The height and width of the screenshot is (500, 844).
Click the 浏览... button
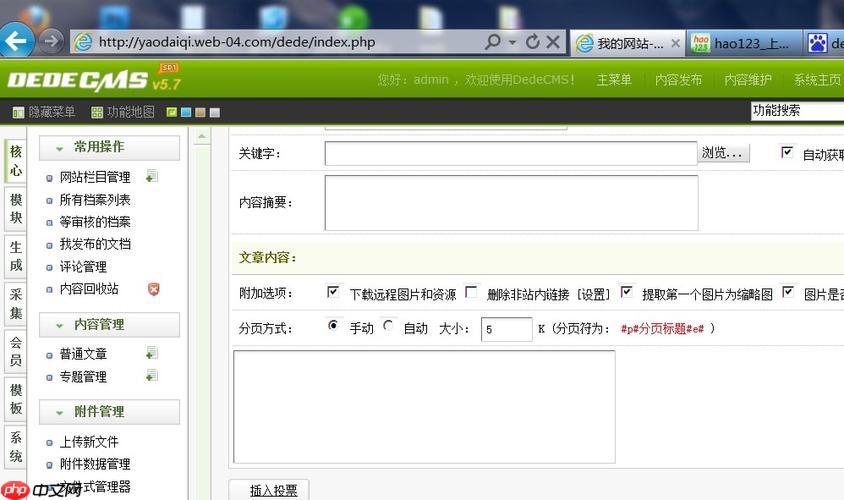pyautogui.click(x=723, y=153)
